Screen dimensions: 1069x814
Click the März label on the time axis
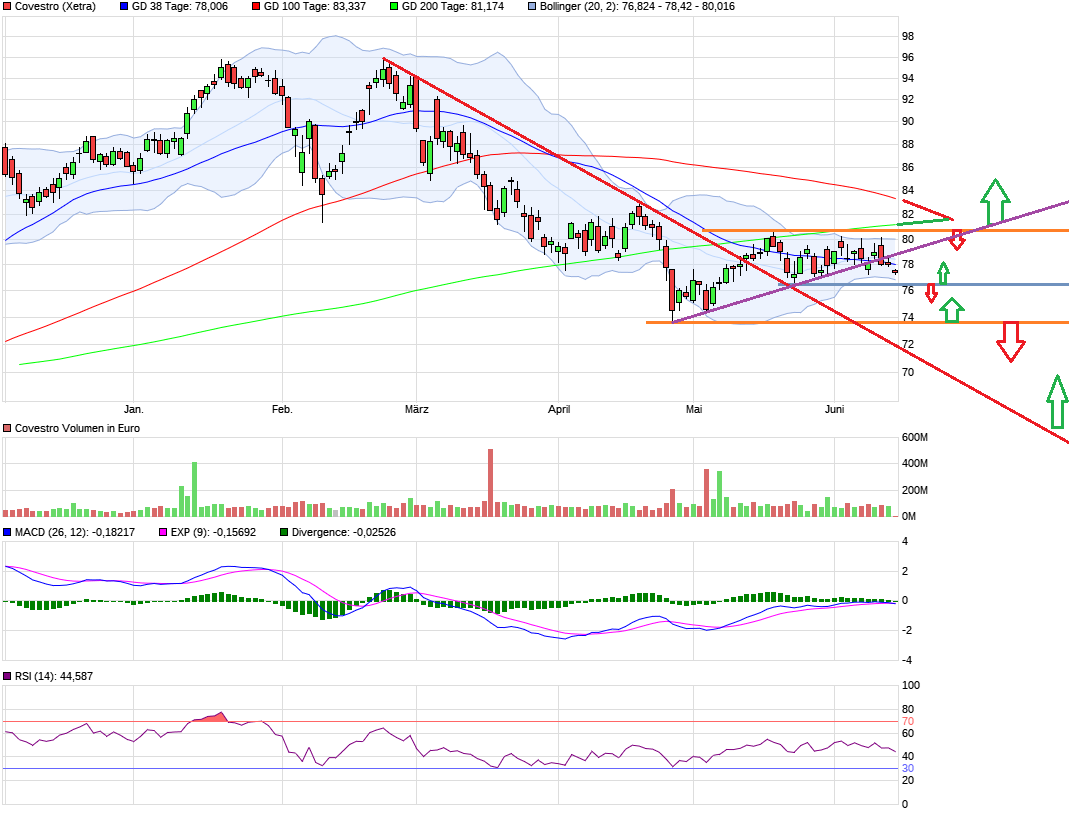pyautogui.click(x=416, y=409)
